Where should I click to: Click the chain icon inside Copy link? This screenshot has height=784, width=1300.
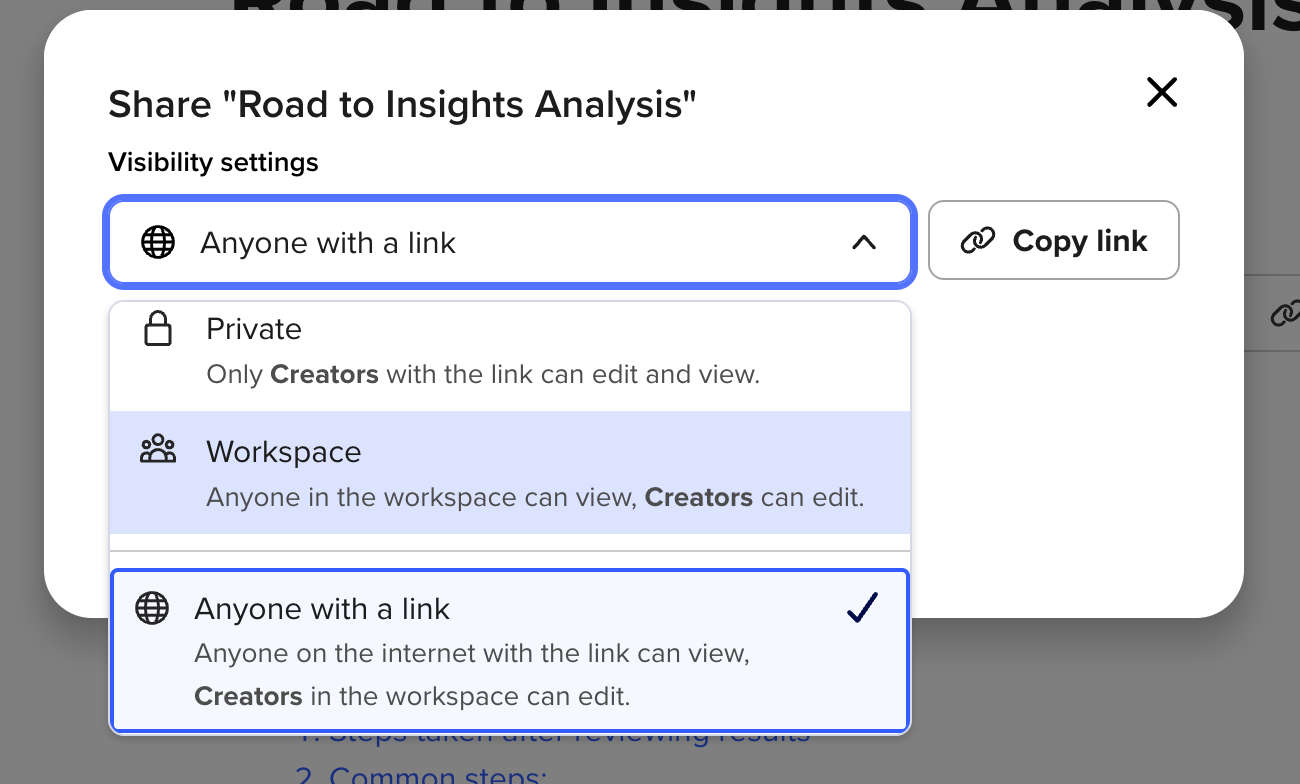coord(977,241)
